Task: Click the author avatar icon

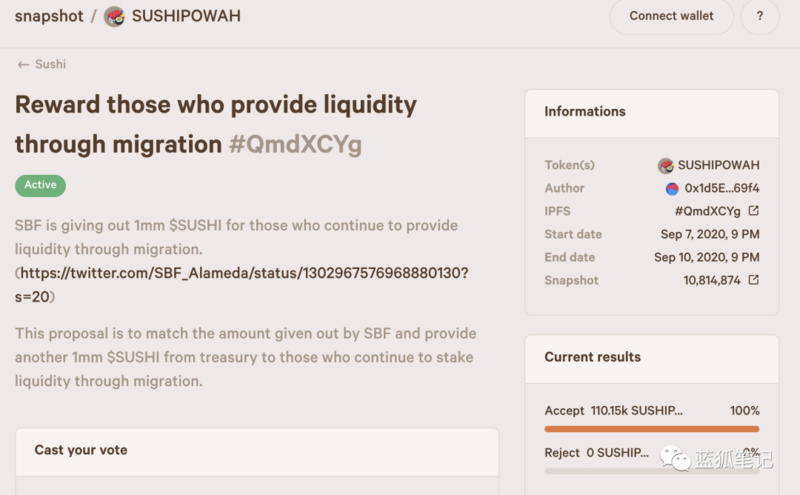Action: [672, 189]
